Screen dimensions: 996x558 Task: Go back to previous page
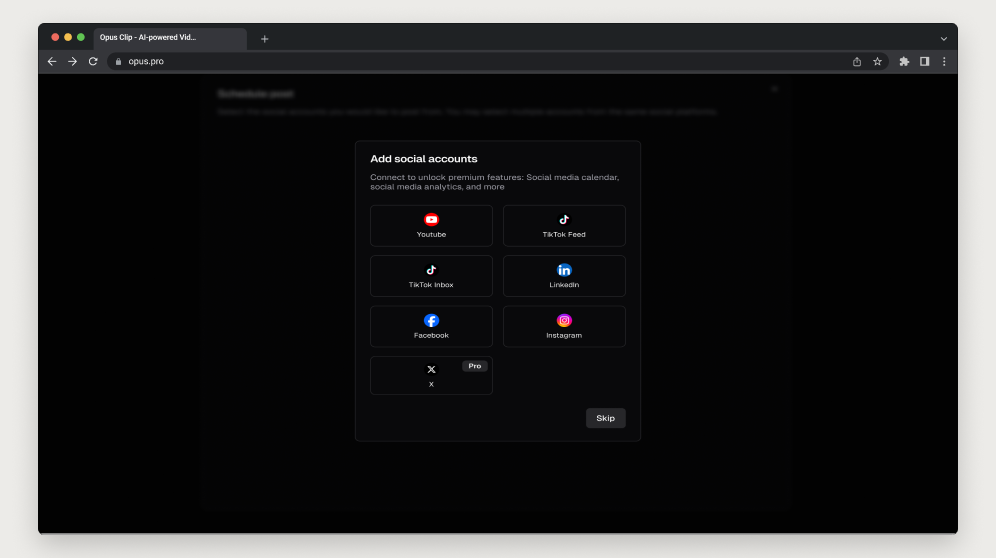coord(52,62)
